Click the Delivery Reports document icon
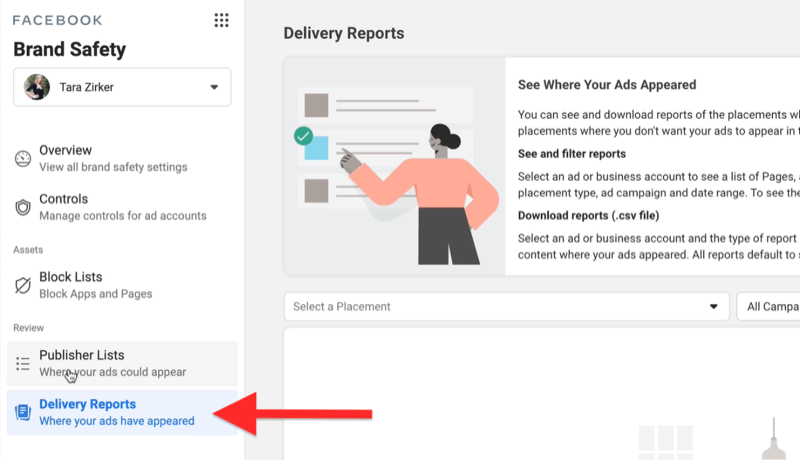This screenshot has height=460, width=800. [23, 412]
